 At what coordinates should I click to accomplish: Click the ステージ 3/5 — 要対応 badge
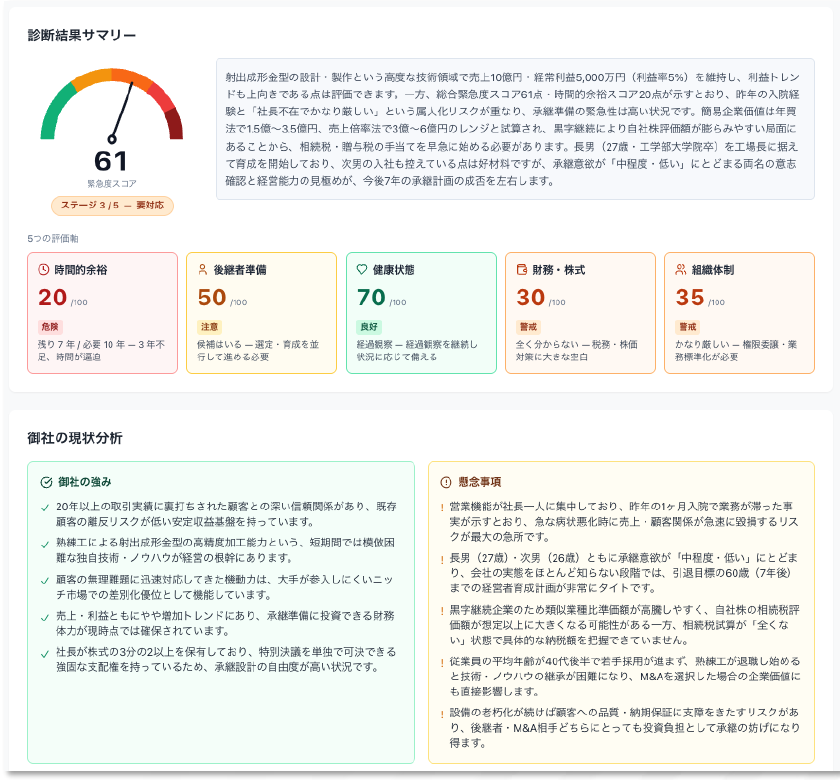(112, 205)
